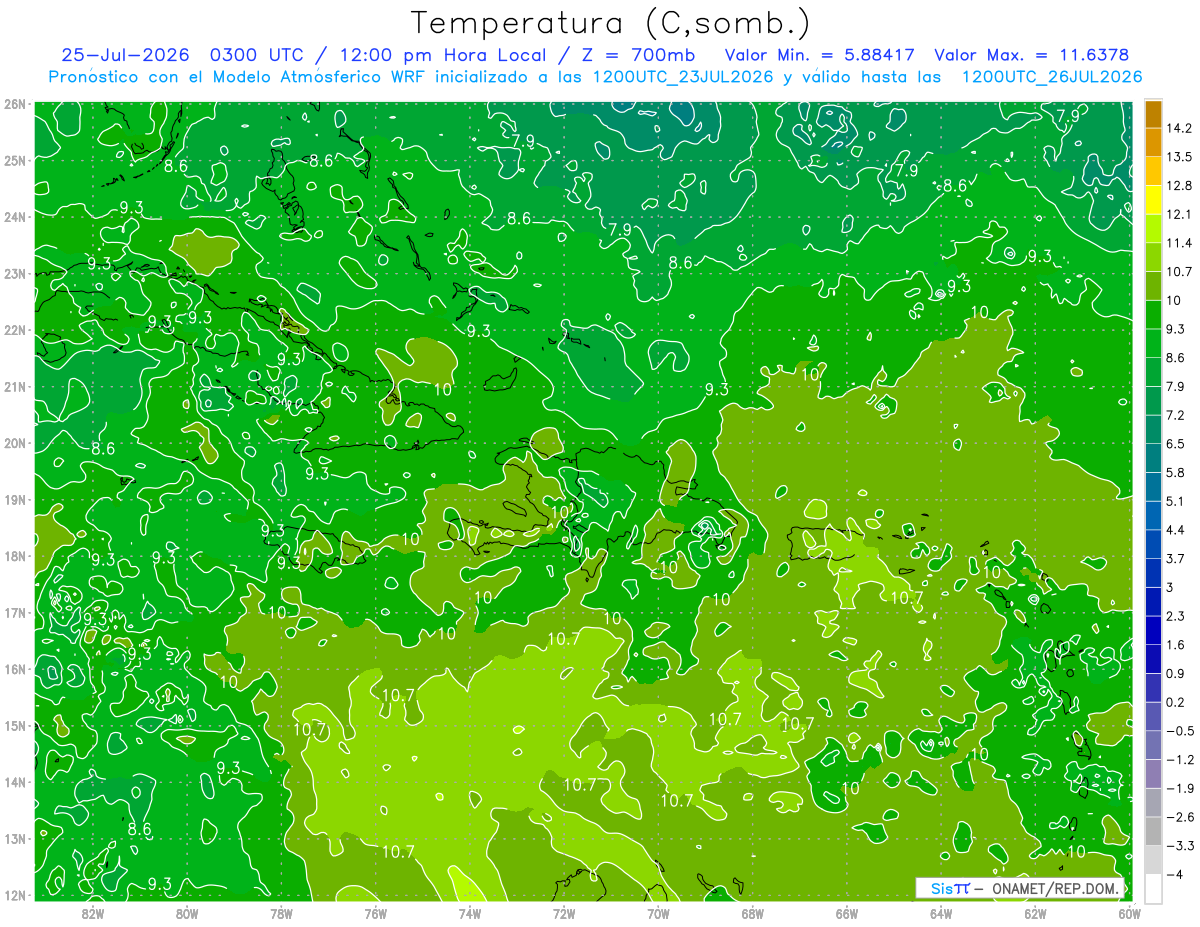Image resolution: width=1200 pixels, height=927 pixels.
Task: Click the -3.3 color bar label
Action: click(1180, 846)
